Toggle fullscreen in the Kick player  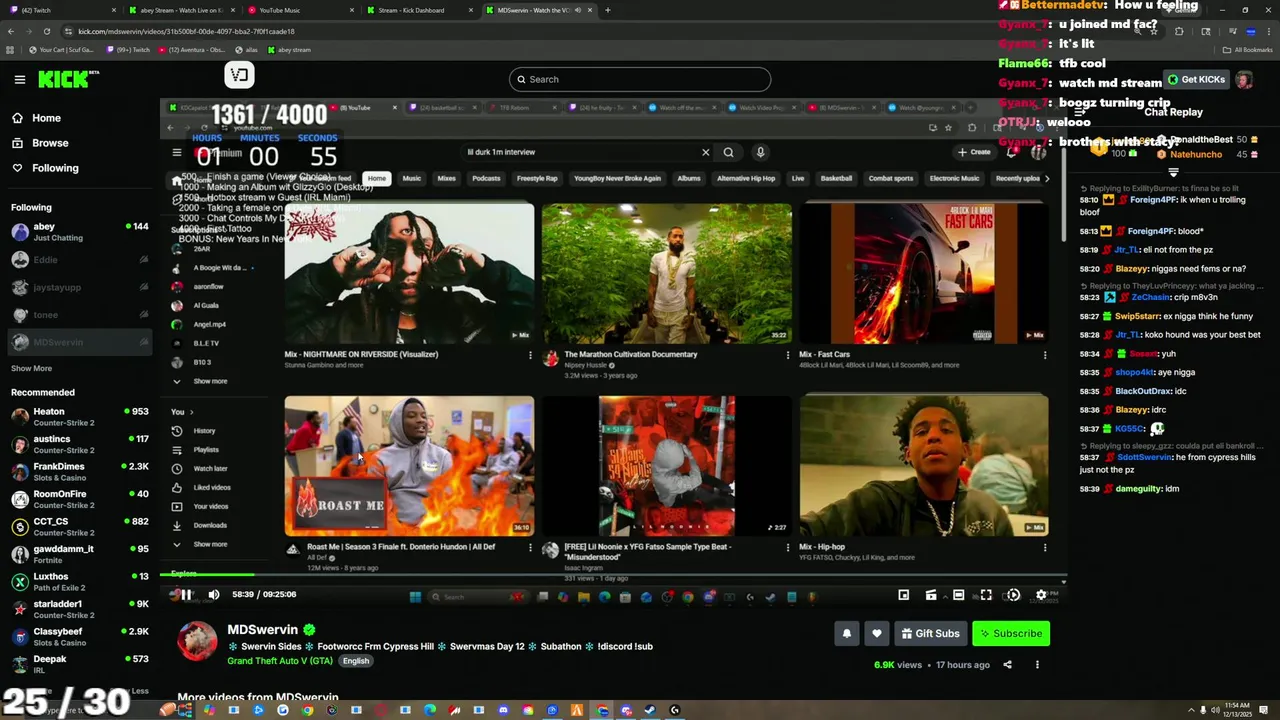pos(986,595)
